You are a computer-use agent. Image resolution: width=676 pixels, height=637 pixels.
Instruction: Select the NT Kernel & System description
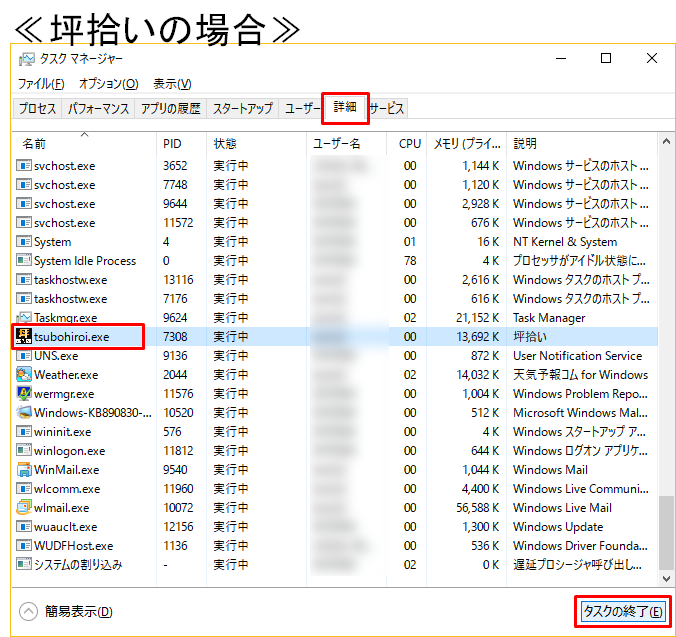tap(565, 241)
